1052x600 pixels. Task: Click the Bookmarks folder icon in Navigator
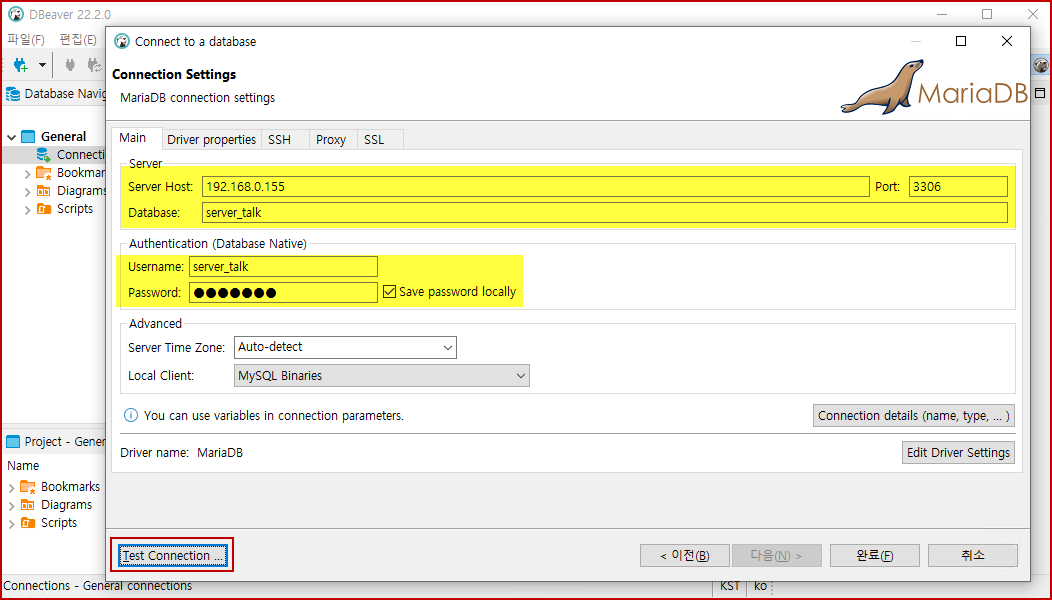click(44, 173)
